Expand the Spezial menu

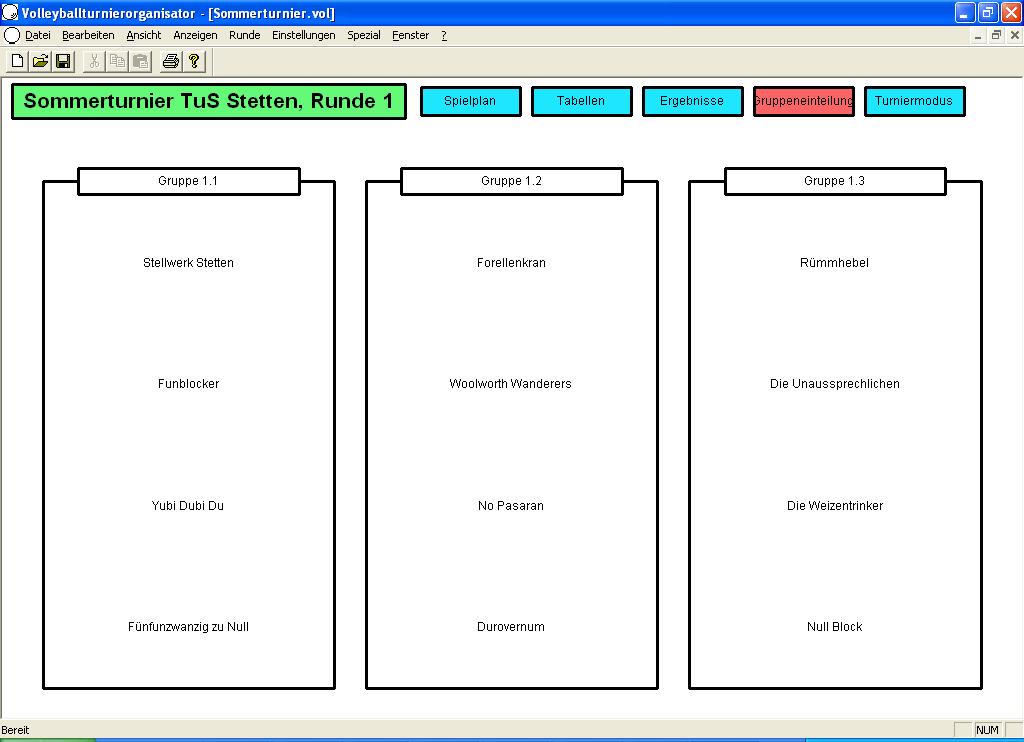click(x=363, y=35)
